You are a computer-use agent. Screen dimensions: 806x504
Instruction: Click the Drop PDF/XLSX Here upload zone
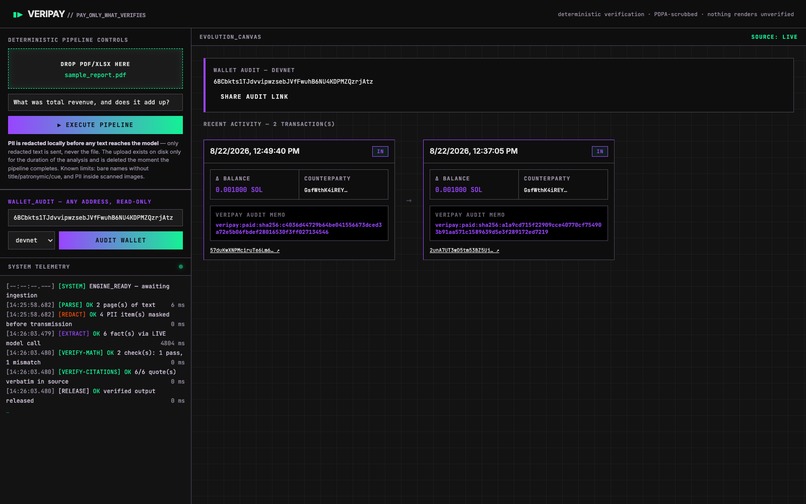tap(95, 68)
